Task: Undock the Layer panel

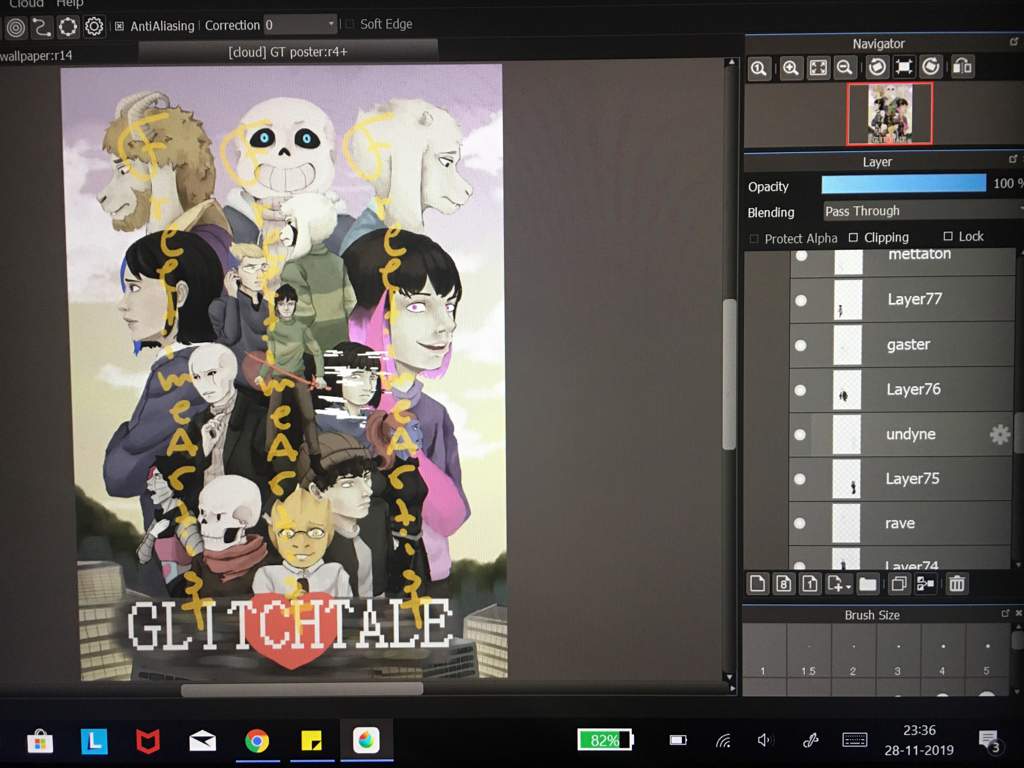Action: coord(1013,159)
